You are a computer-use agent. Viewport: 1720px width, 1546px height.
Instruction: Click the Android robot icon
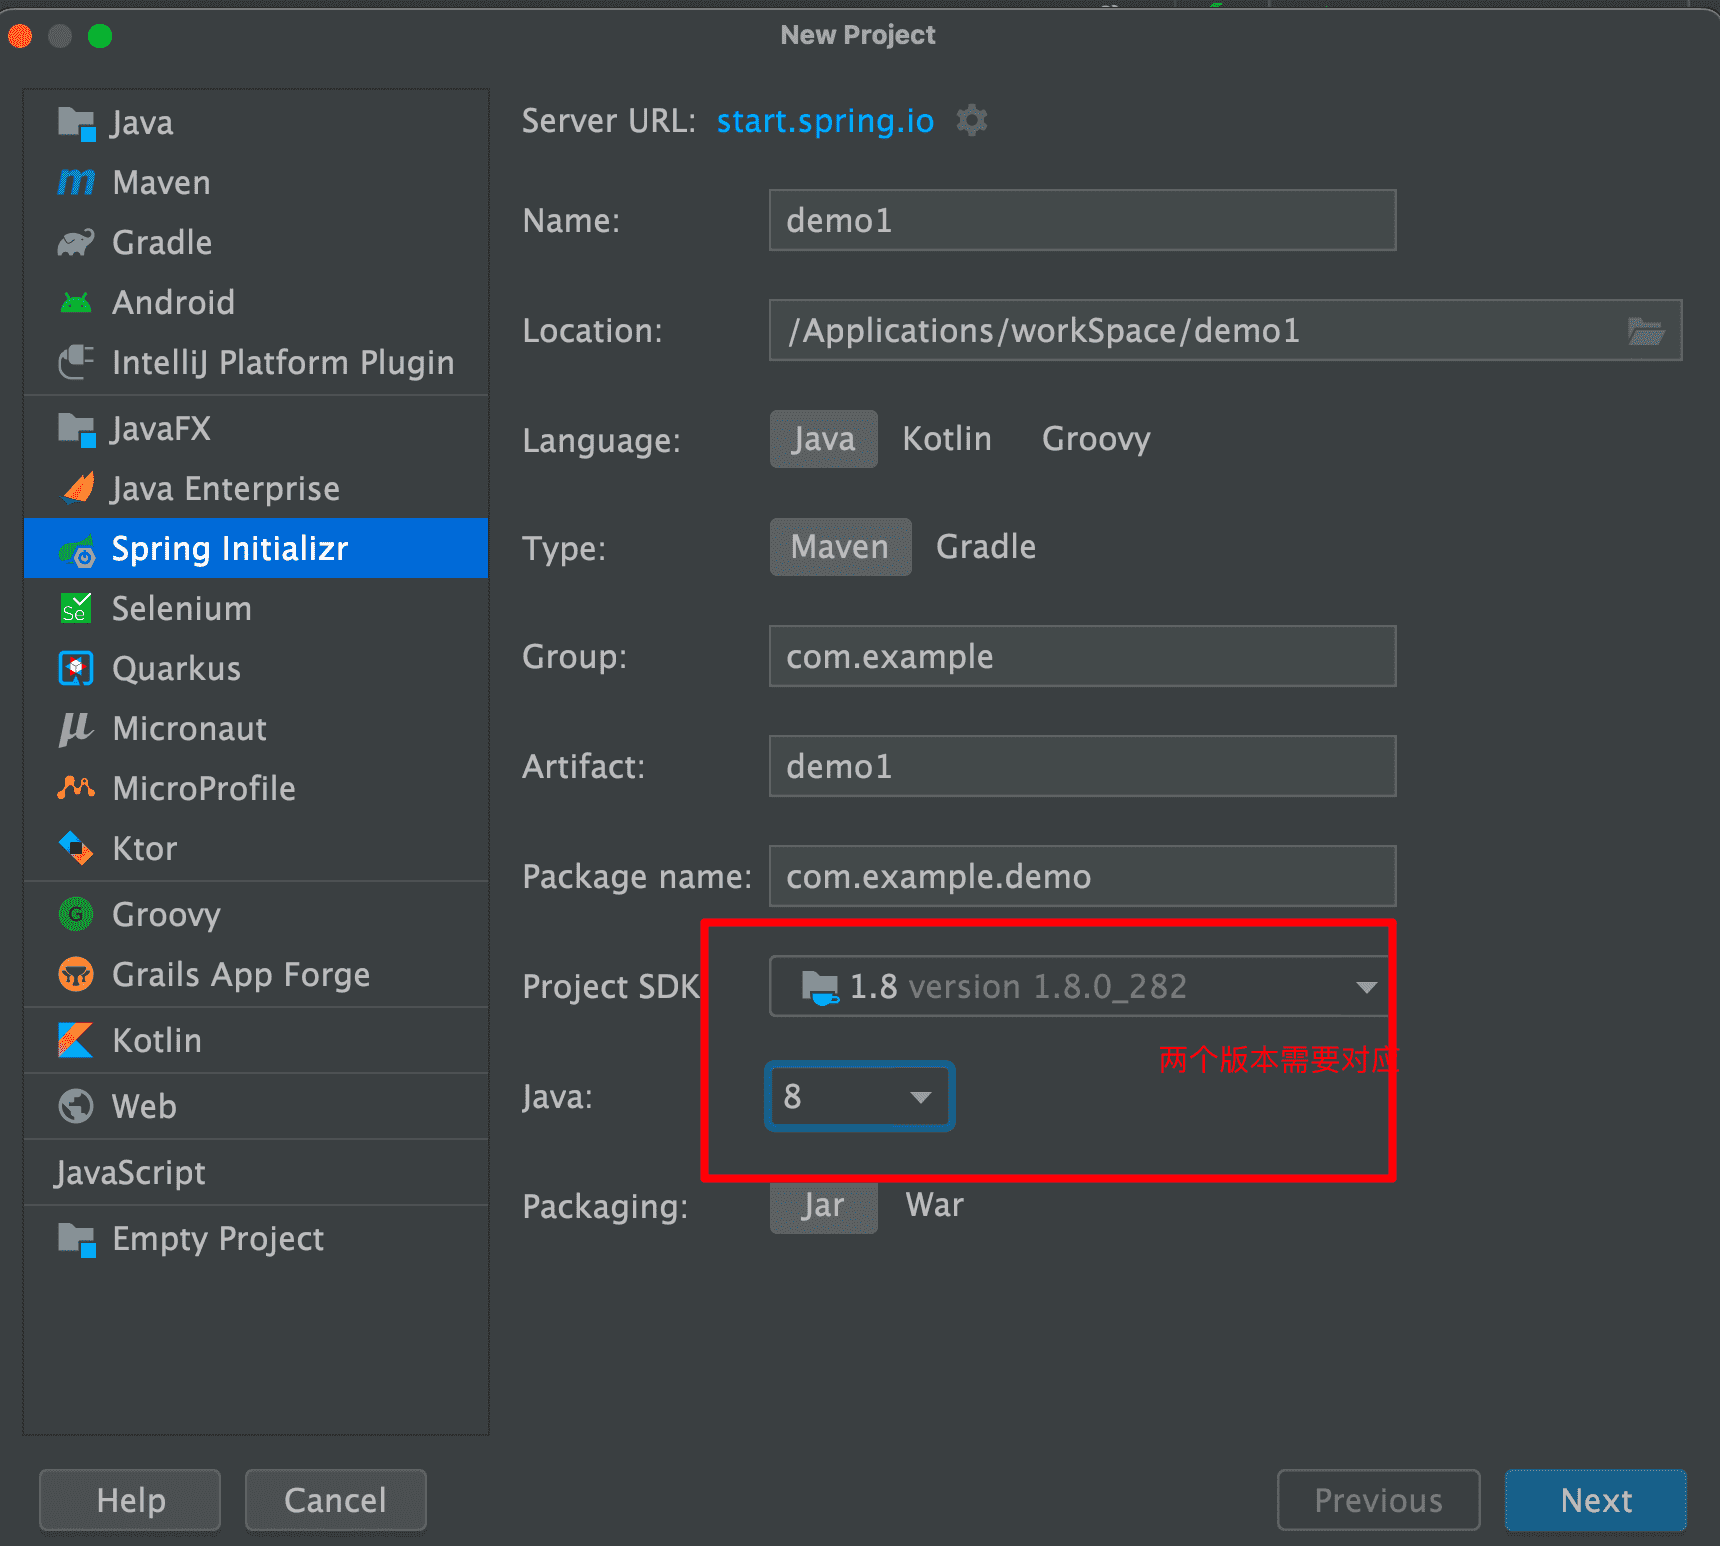pos(76,303)
